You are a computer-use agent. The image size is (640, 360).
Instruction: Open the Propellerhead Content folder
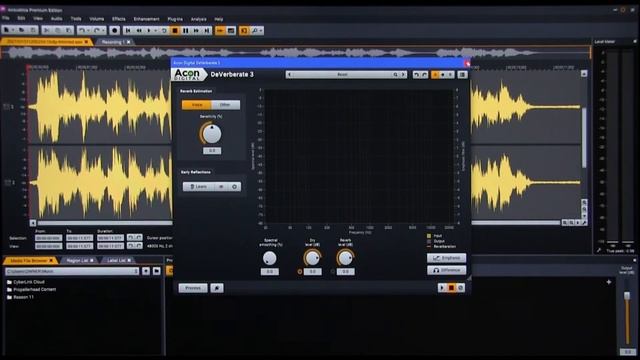pyautogui.click(x=35, y=289)
